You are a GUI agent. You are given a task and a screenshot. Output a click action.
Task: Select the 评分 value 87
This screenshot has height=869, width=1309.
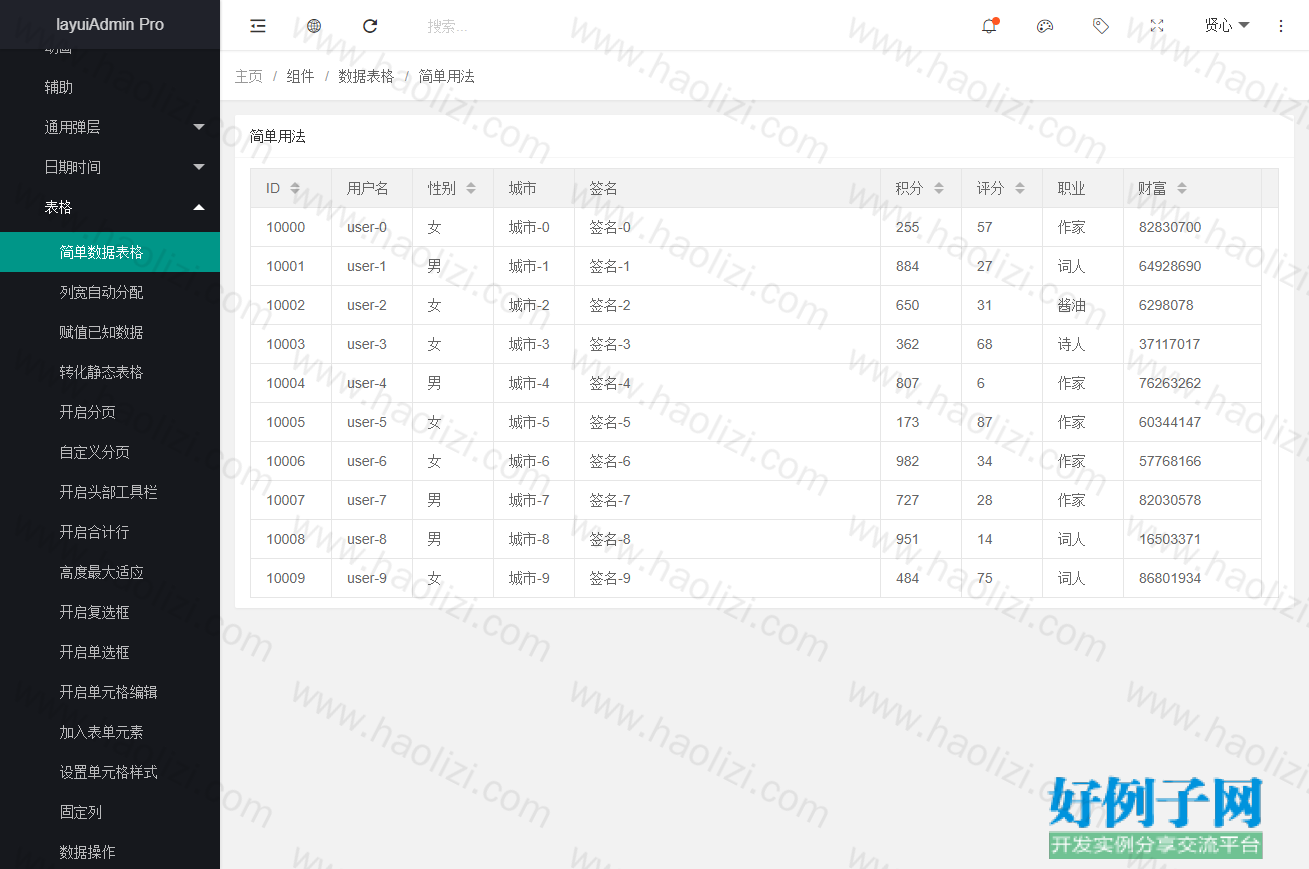1002,422
